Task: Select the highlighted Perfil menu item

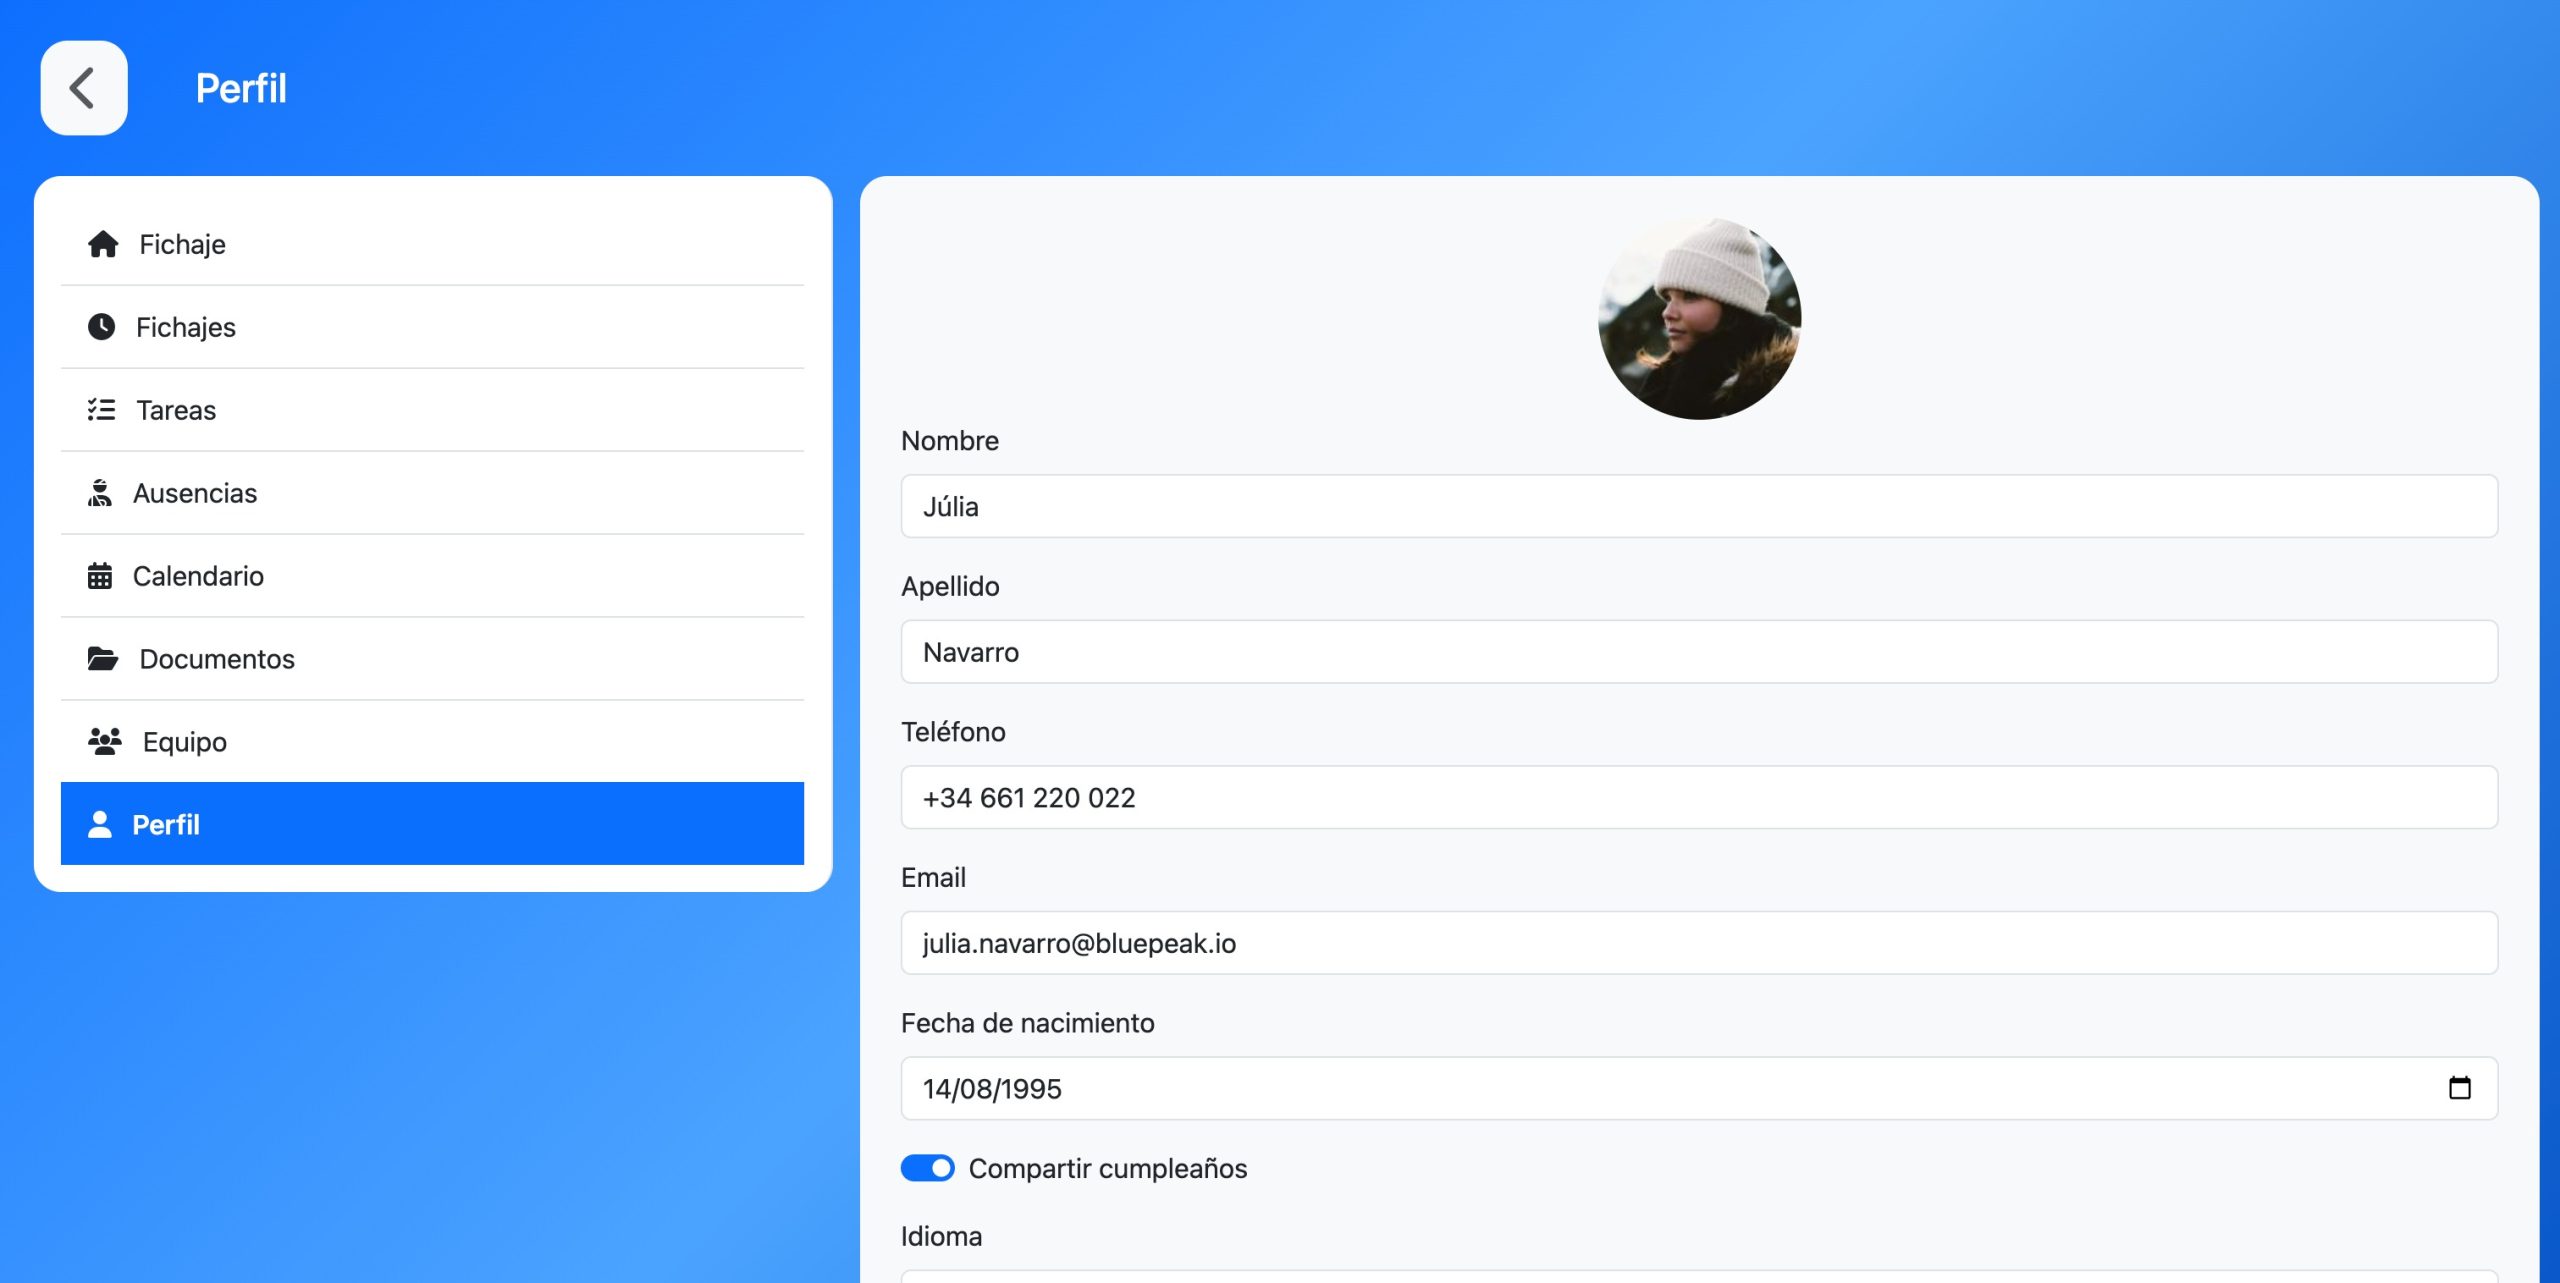Action: pos(432,824)
